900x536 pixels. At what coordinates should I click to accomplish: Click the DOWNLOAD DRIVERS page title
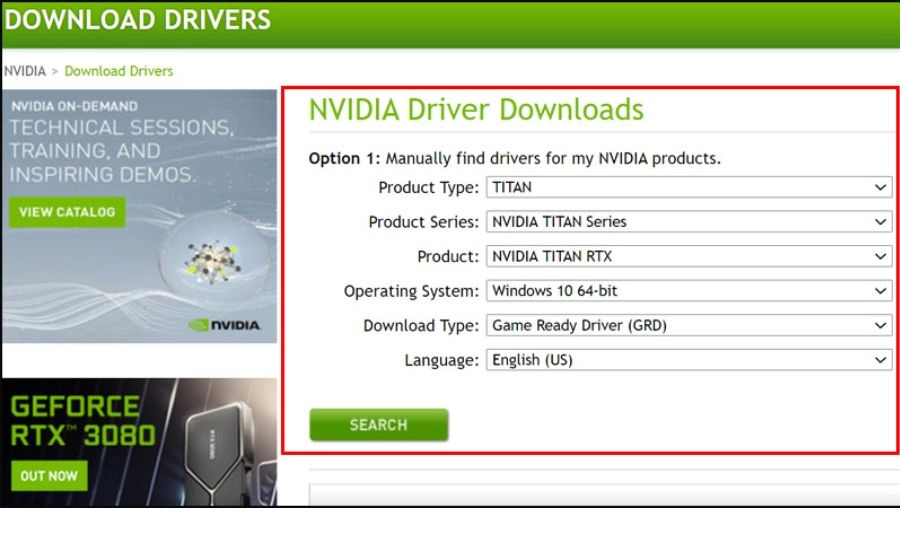[x=138, y=20]
